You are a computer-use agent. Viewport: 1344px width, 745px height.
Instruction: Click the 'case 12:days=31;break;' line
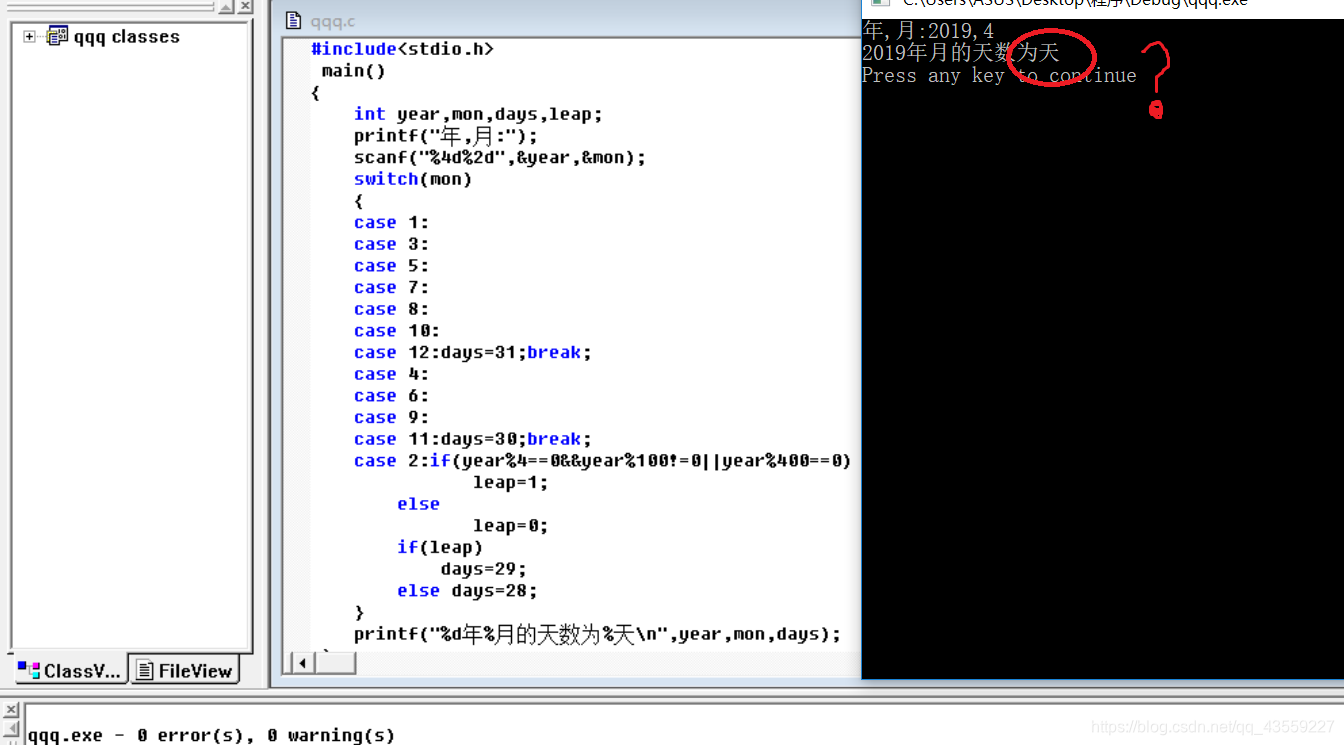(x=473, y=352)
